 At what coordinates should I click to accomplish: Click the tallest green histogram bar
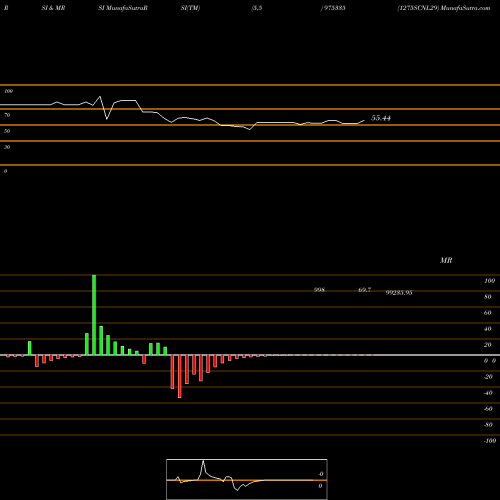pos(94,315)
